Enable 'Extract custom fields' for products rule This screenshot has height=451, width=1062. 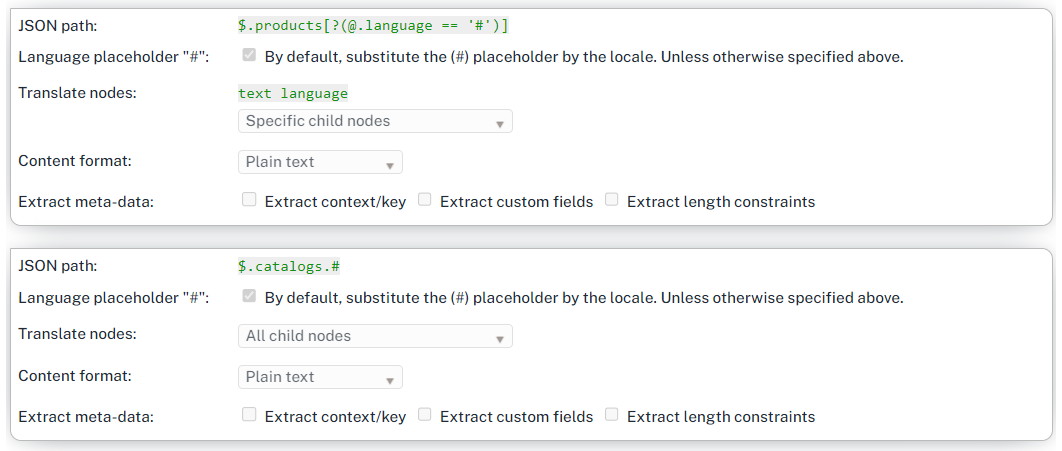point(425,200)
